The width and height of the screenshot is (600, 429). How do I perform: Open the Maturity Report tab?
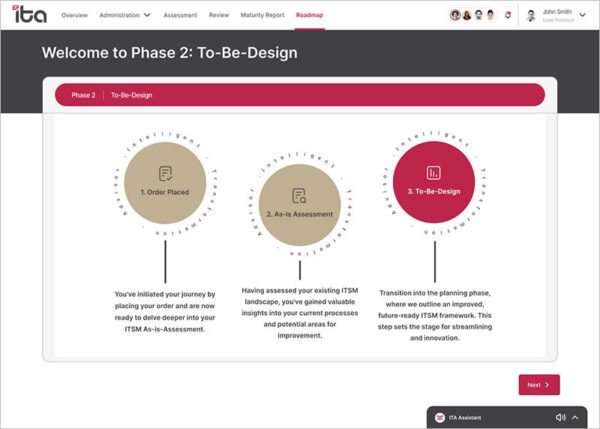(262, 16)
